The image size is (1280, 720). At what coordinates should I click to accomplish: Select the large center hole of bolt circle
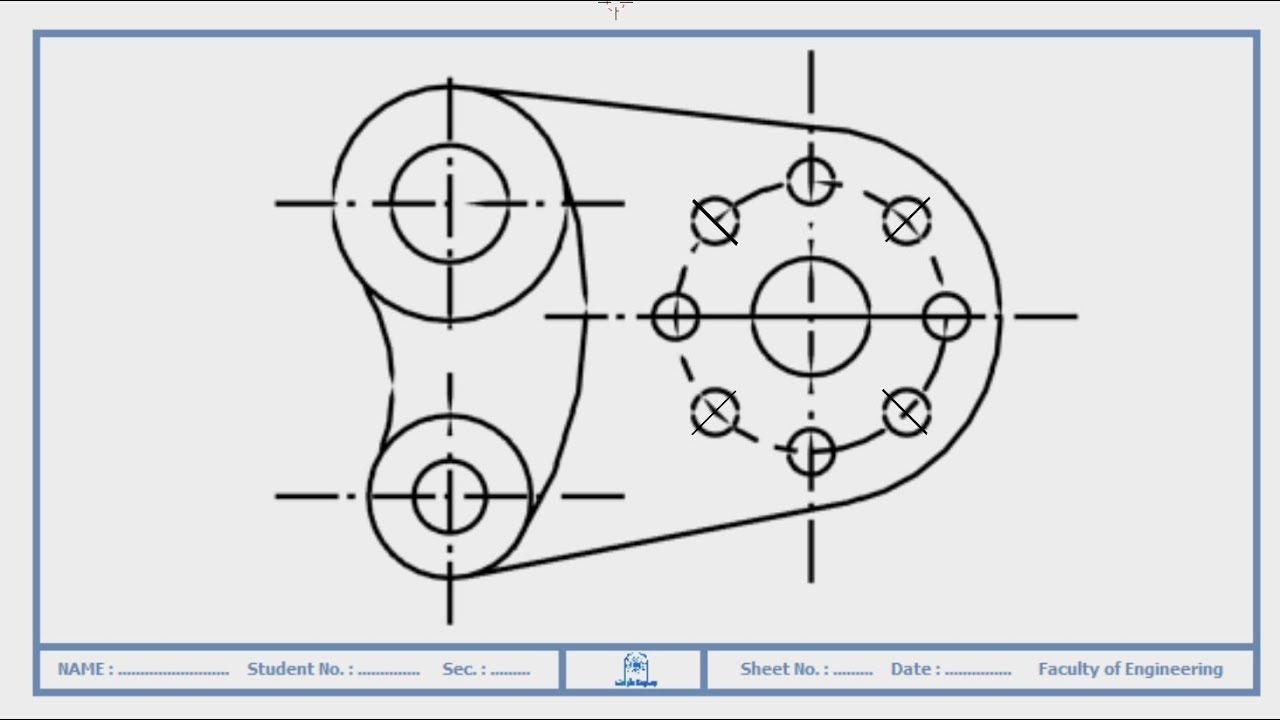click(x=811, y=316)
